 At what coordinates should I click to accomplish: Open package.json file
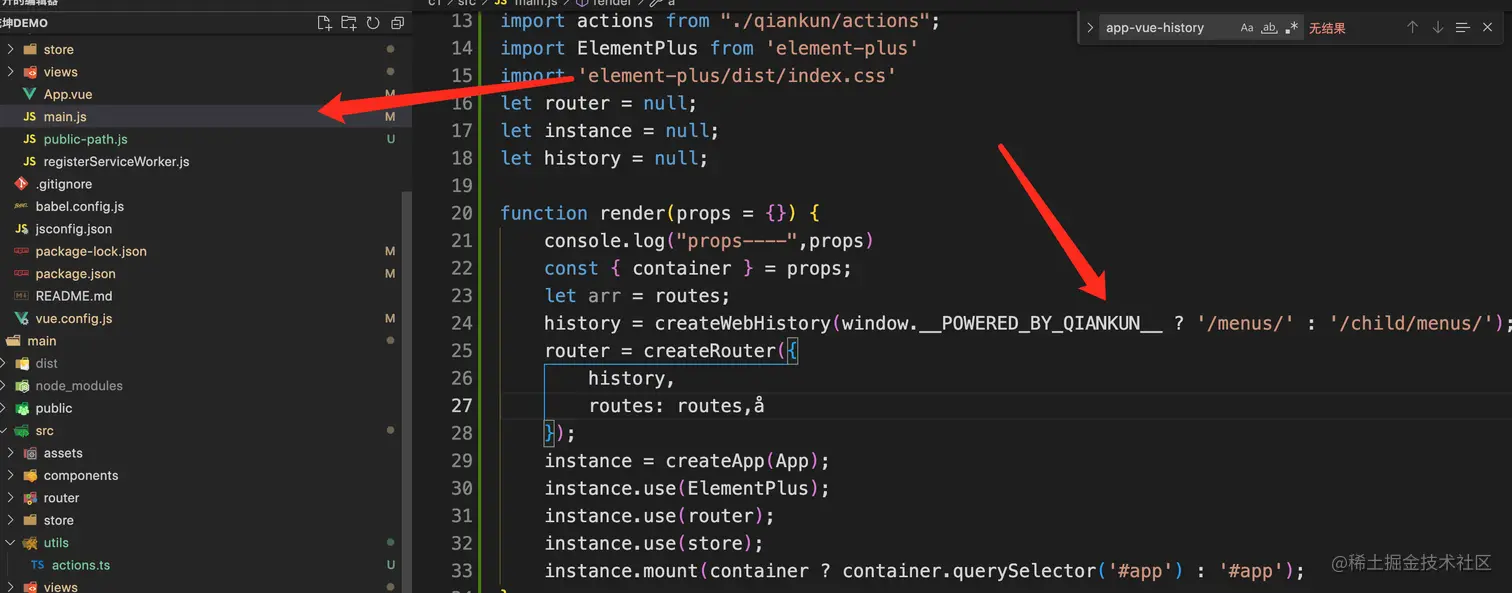click(x=75, y=273)
